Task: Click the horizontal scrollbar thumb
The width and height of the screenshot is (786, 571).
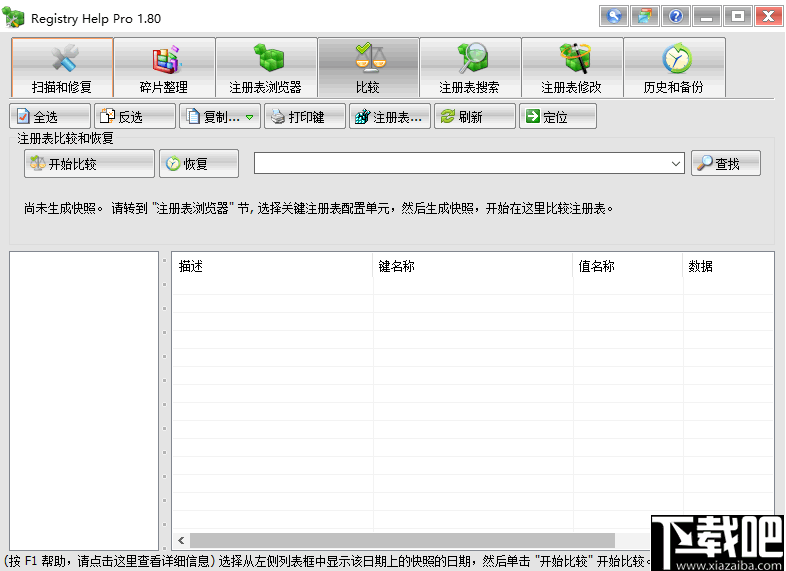Action: tap(402, 540)
